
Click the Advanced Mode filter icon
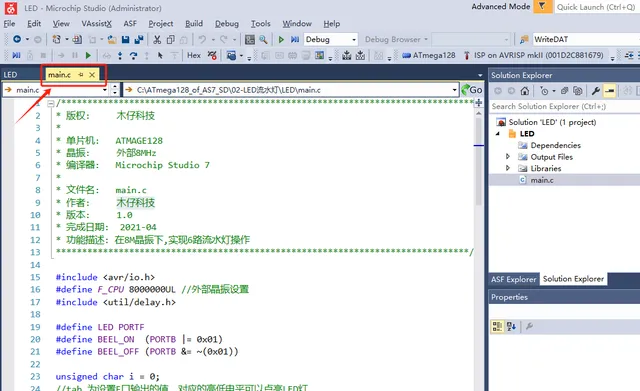[542, 7]
